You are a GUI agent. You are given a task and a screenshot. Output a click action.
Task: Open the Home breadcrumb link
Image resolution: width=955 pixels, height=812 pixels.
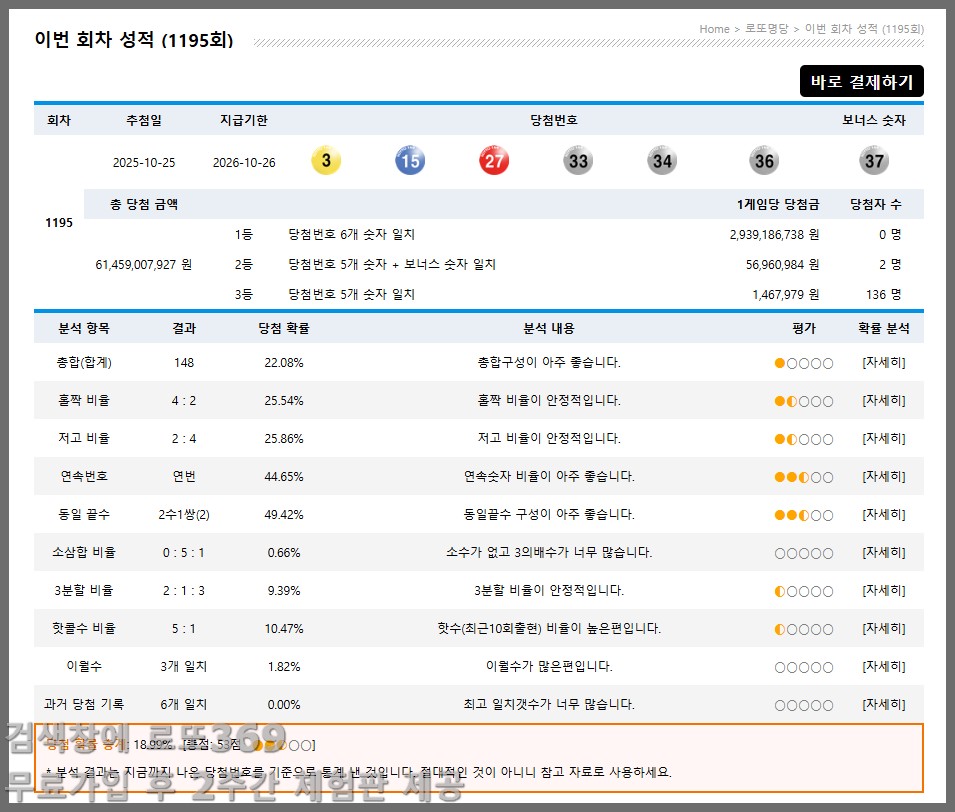tap(714, 29)
